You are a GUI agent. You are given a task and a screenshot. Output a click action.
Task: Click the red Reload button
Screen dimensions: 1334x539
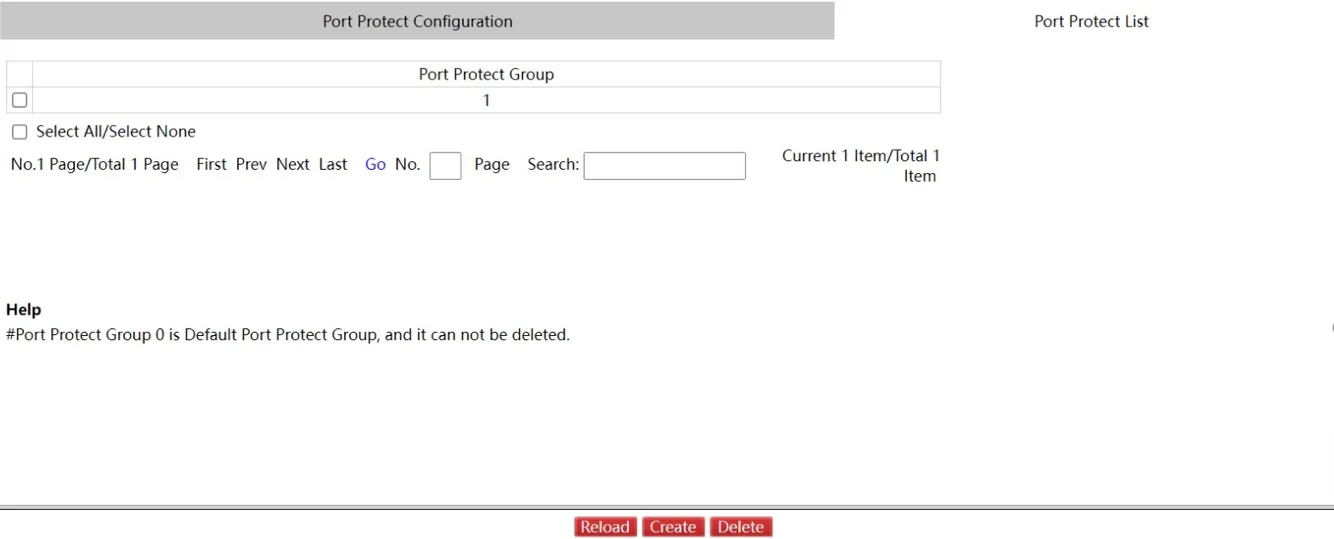pos(605,527)
